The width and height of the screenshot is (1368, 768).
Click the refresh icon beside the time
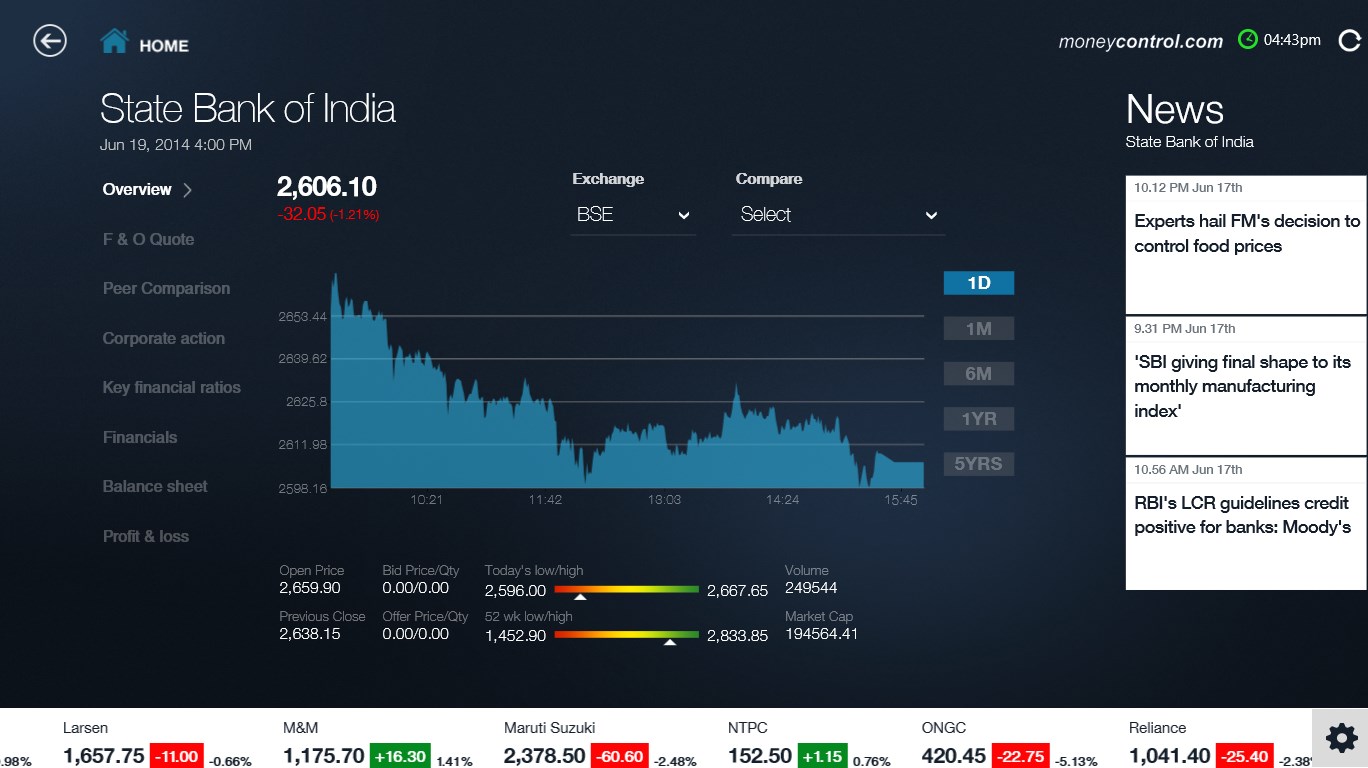point(1349,41)
